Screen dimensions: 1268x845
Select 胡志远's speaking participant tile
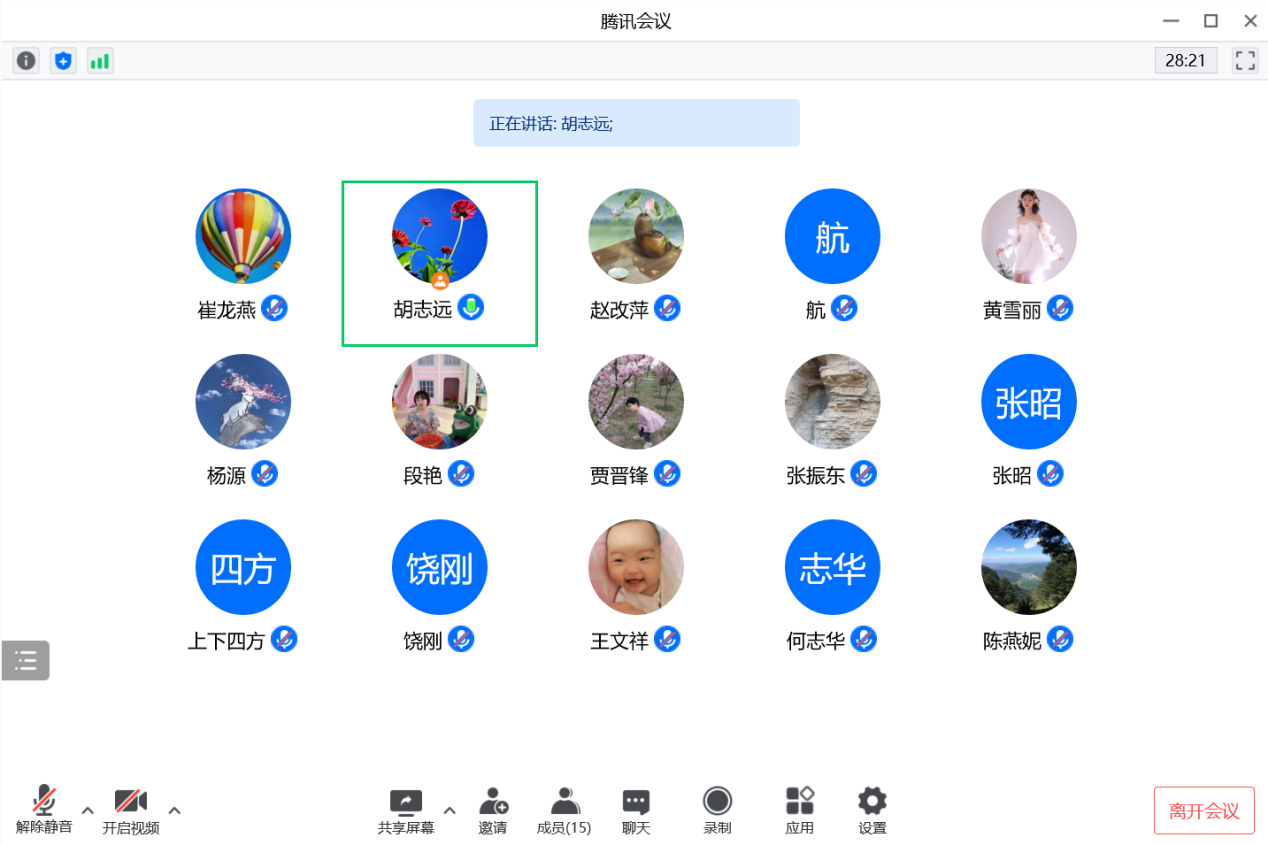coord(440,263)
